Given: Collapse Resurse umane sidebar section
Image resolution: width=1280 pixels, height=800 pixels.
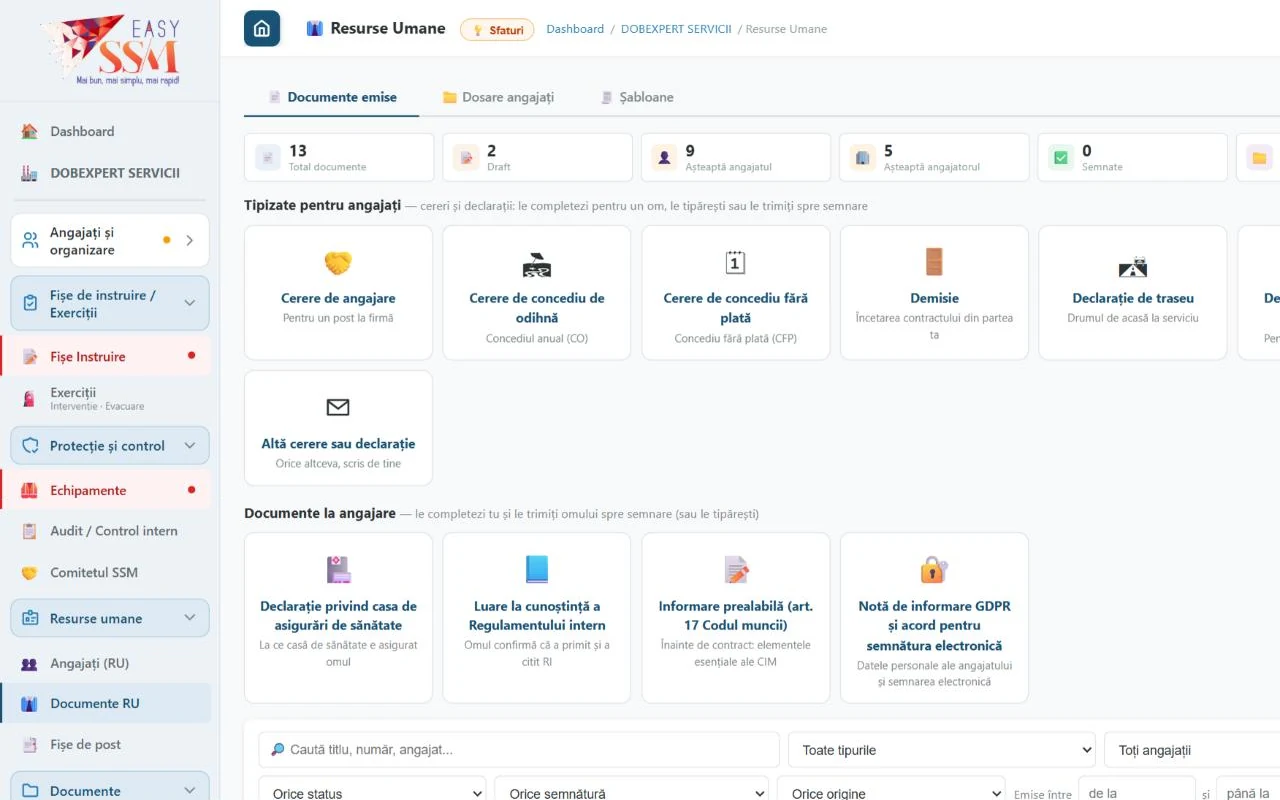Looking at the screenshot, I should point(110,618).
